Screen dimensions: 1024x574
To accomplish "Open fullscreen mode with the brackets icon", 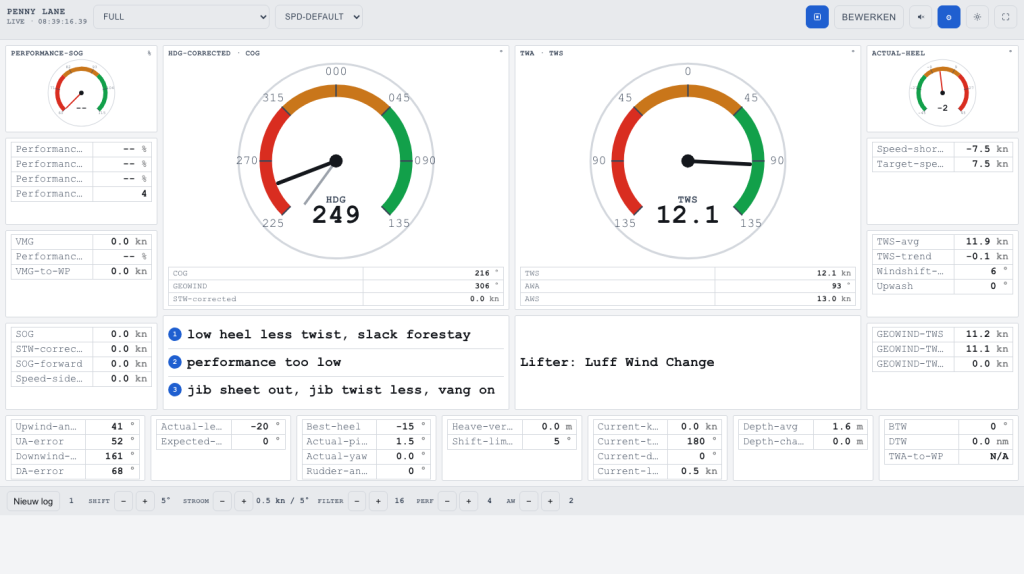I will coord(1006,17).
